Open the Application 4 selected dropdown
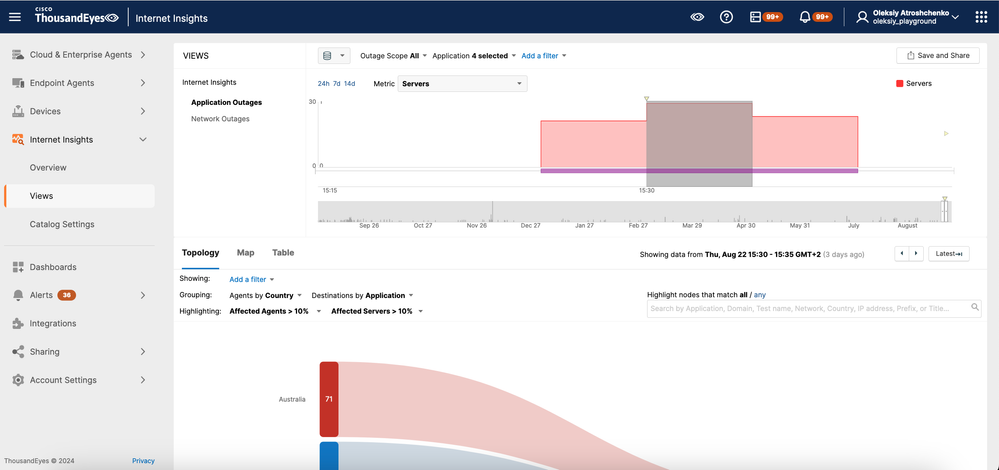 474,56
